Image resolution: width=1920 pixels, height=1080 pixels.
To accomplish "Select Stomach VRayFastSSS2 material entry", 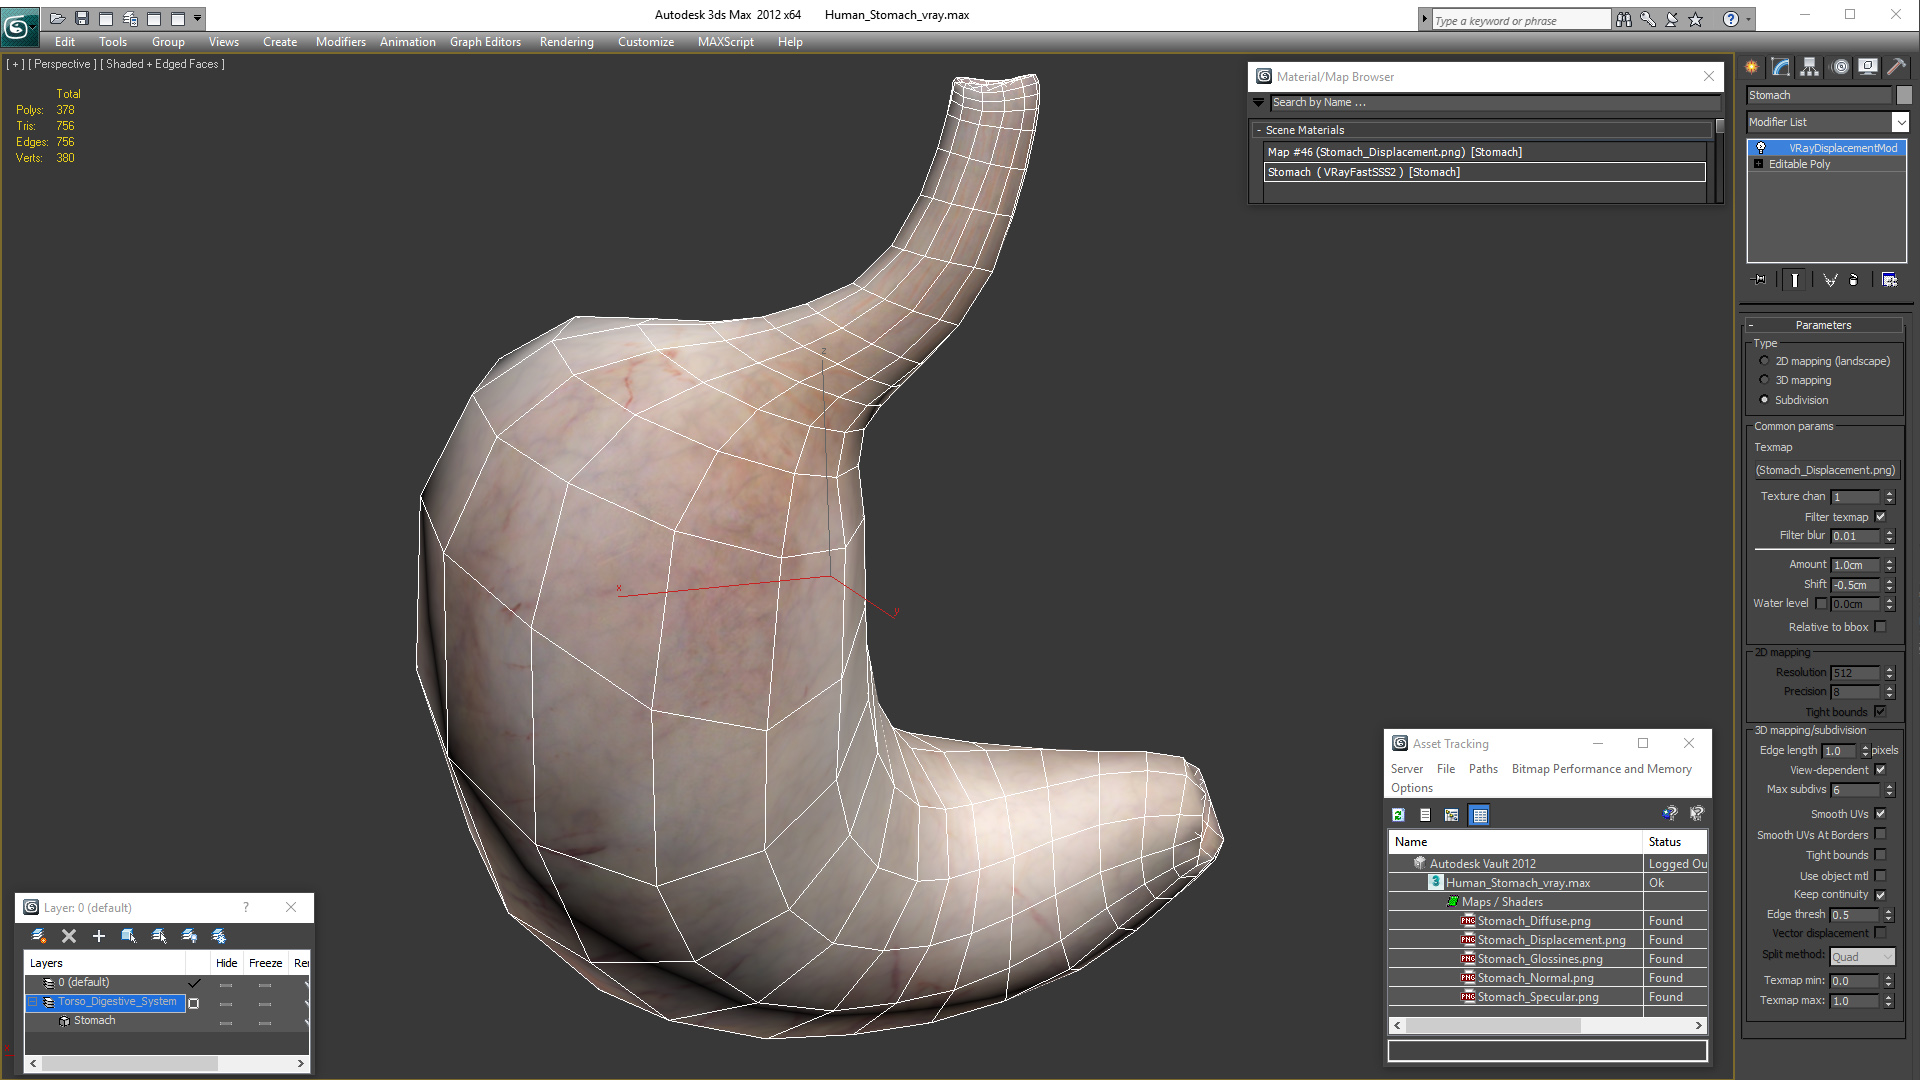I will tap(1485, 172).
